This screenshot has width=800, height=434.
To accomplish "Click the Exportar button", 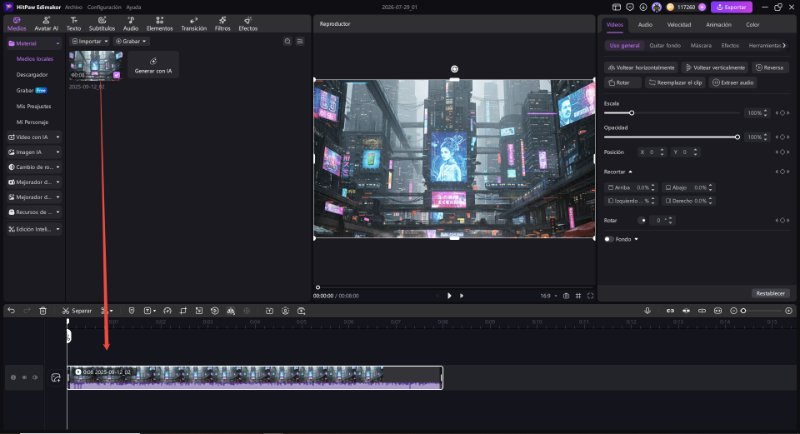I will [x=732, y=7].
